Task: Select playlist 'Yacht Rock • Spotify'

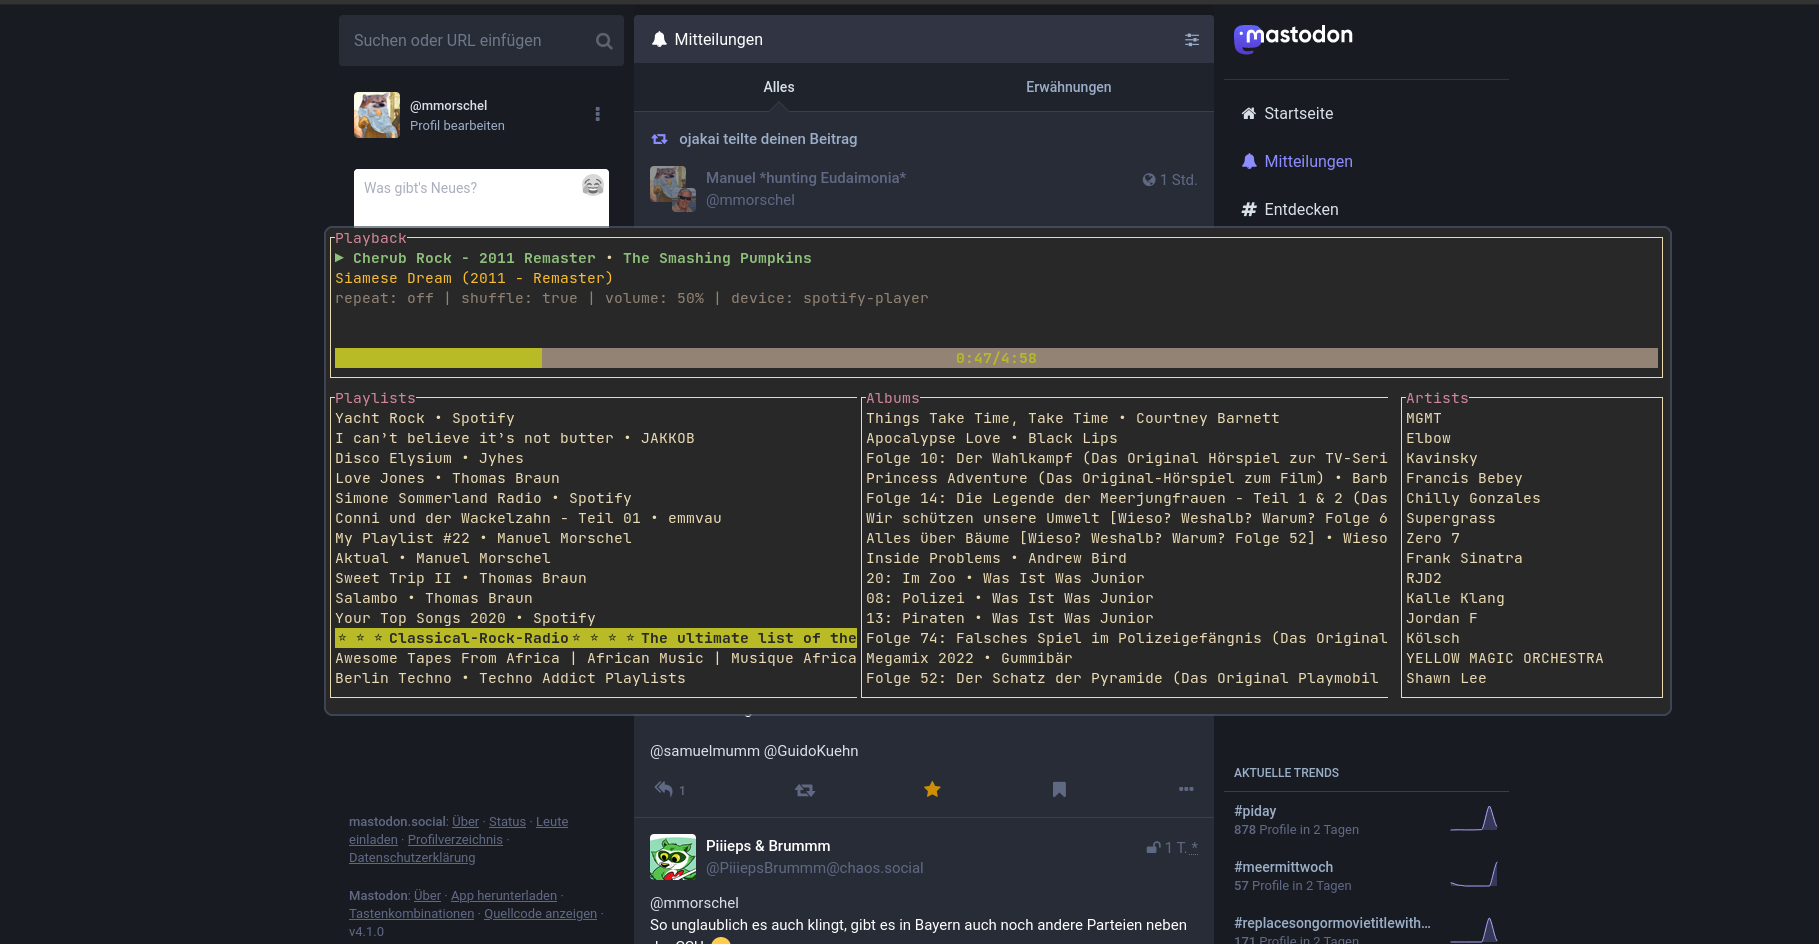Action: click(425, 418)
